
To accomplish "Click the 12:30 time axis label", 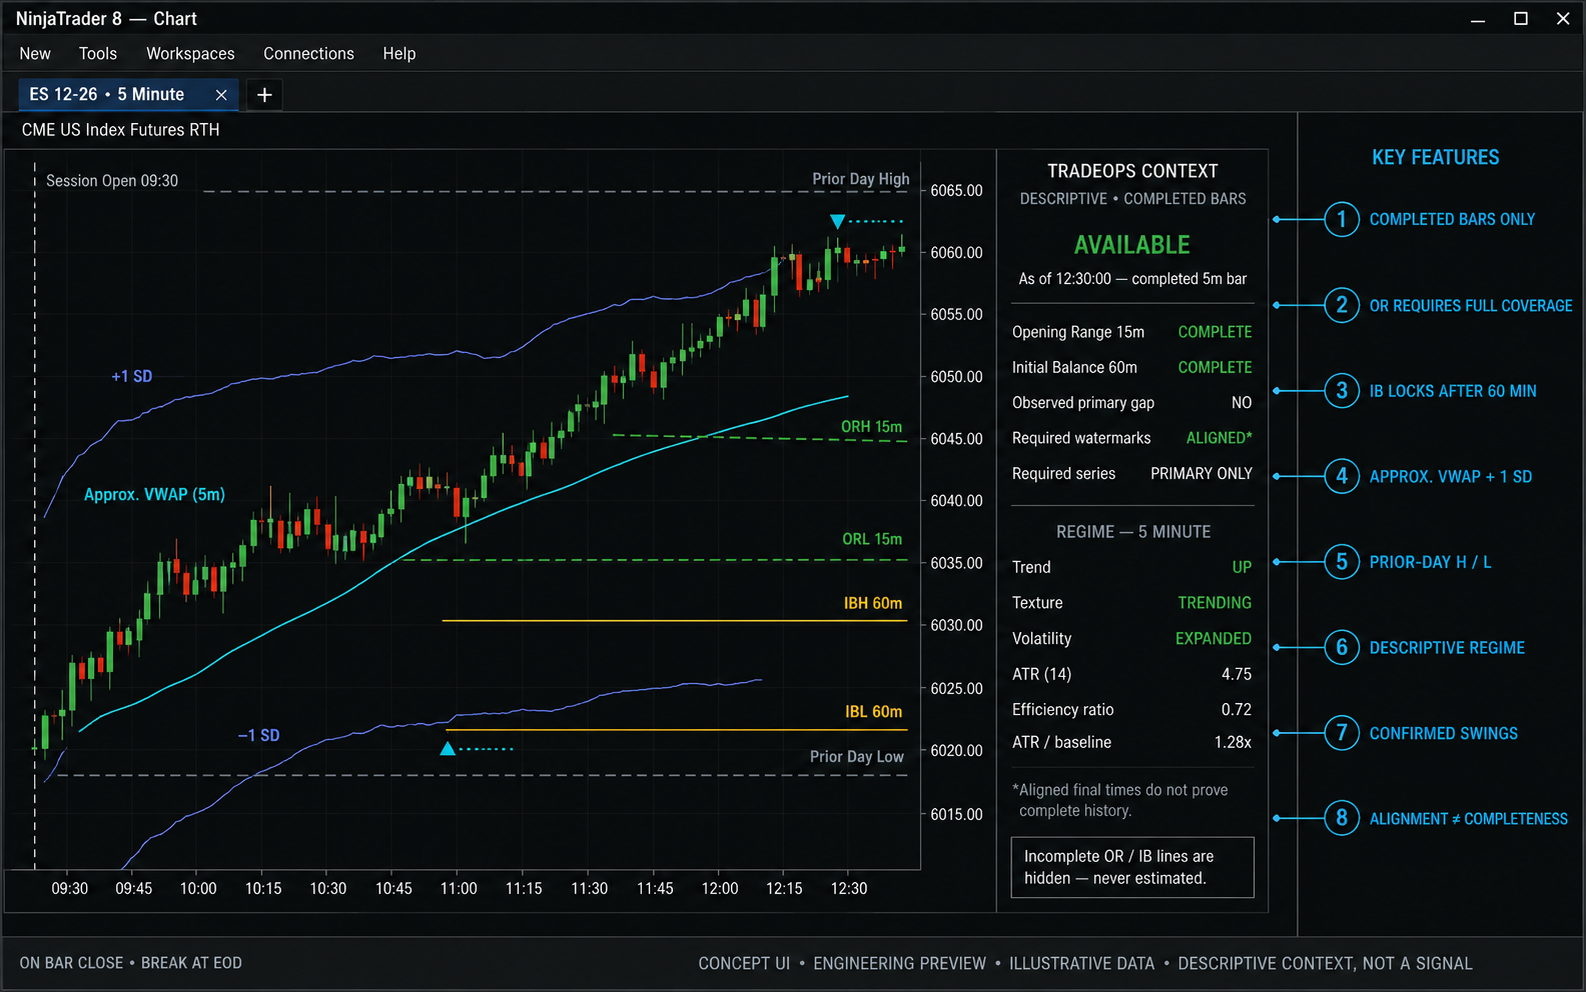I will [x=849, y=888].
